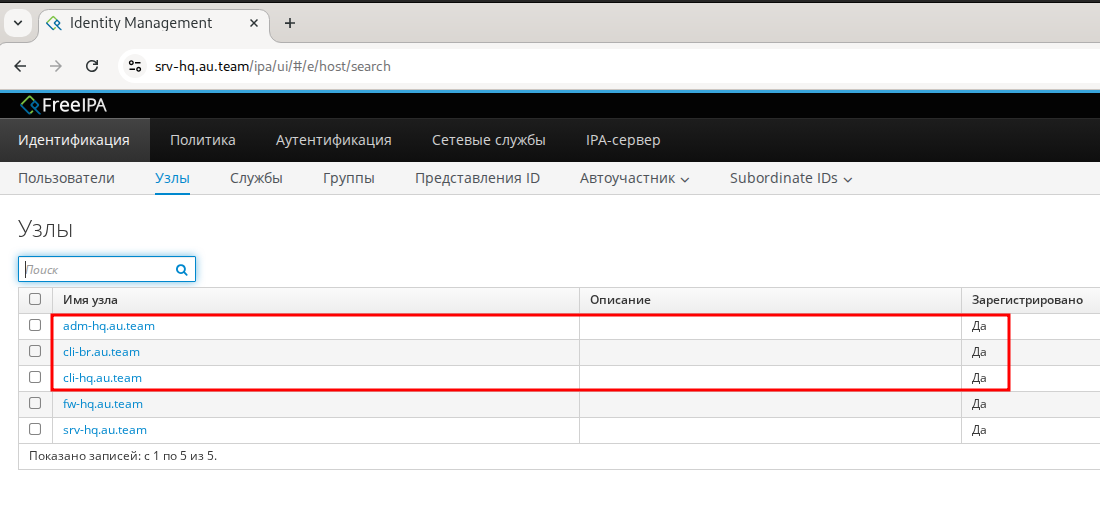
Task: Click the search magnifier icon in Узлы
Action: tap(182, 269)
